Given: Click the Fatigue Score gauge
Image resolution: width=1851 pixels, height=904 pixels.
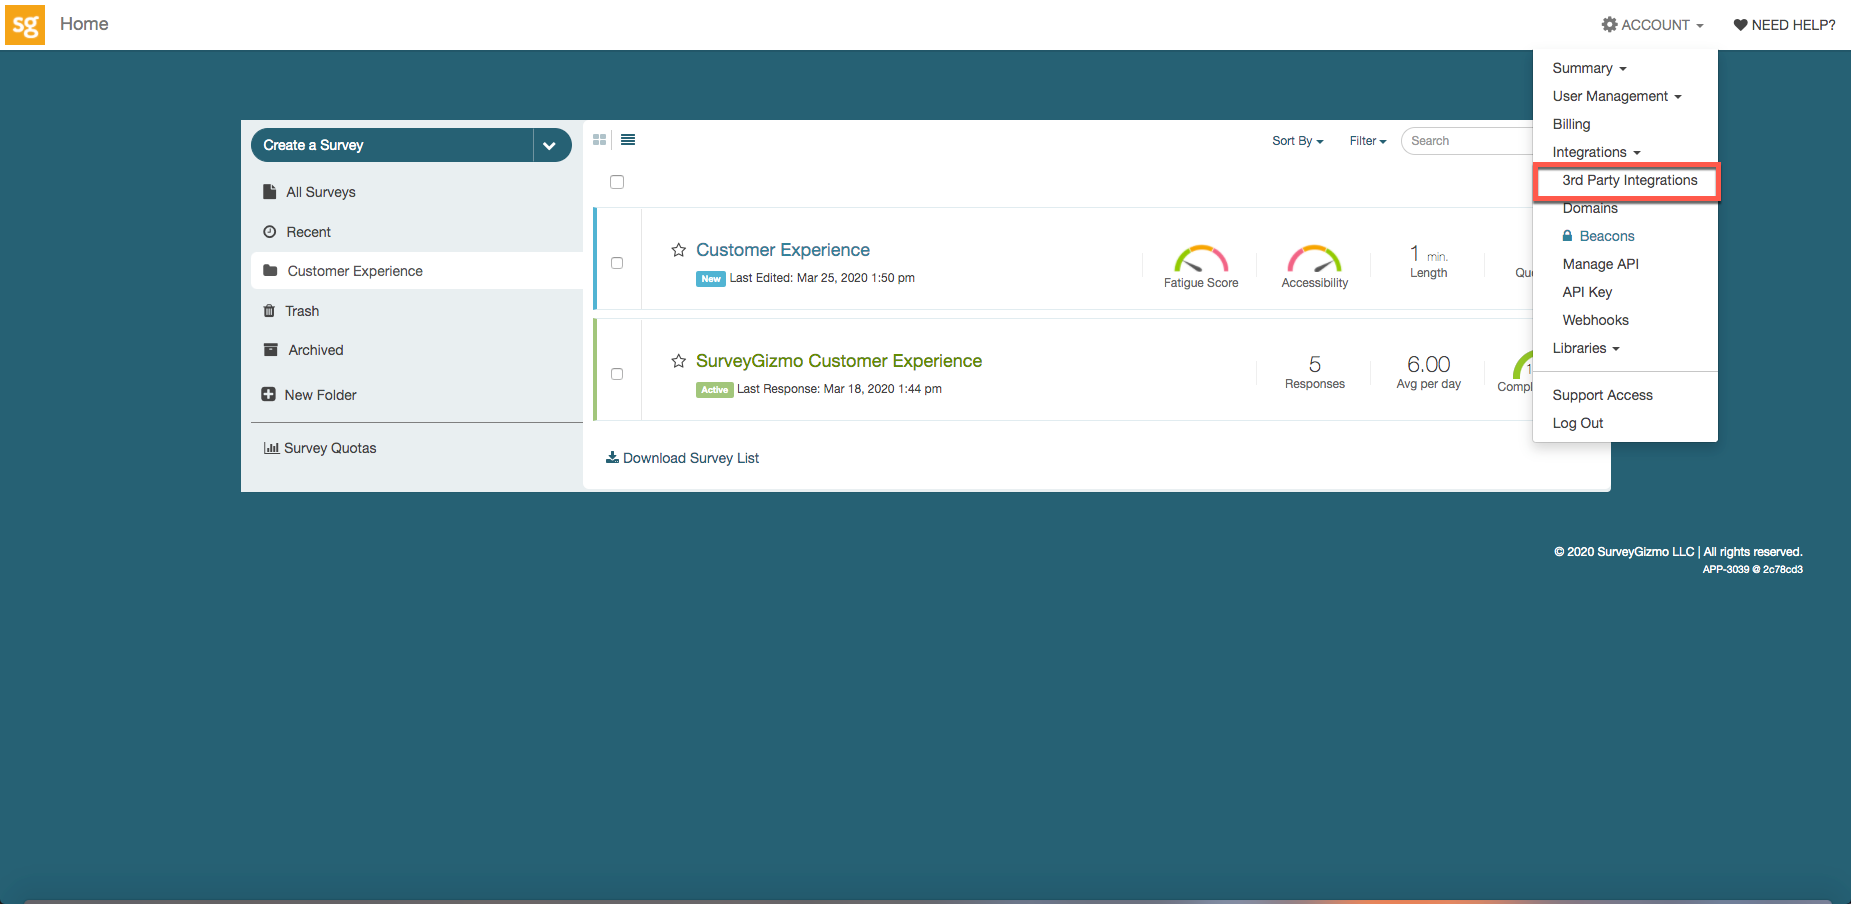Looking at the screenshot, I should 1201,259.
